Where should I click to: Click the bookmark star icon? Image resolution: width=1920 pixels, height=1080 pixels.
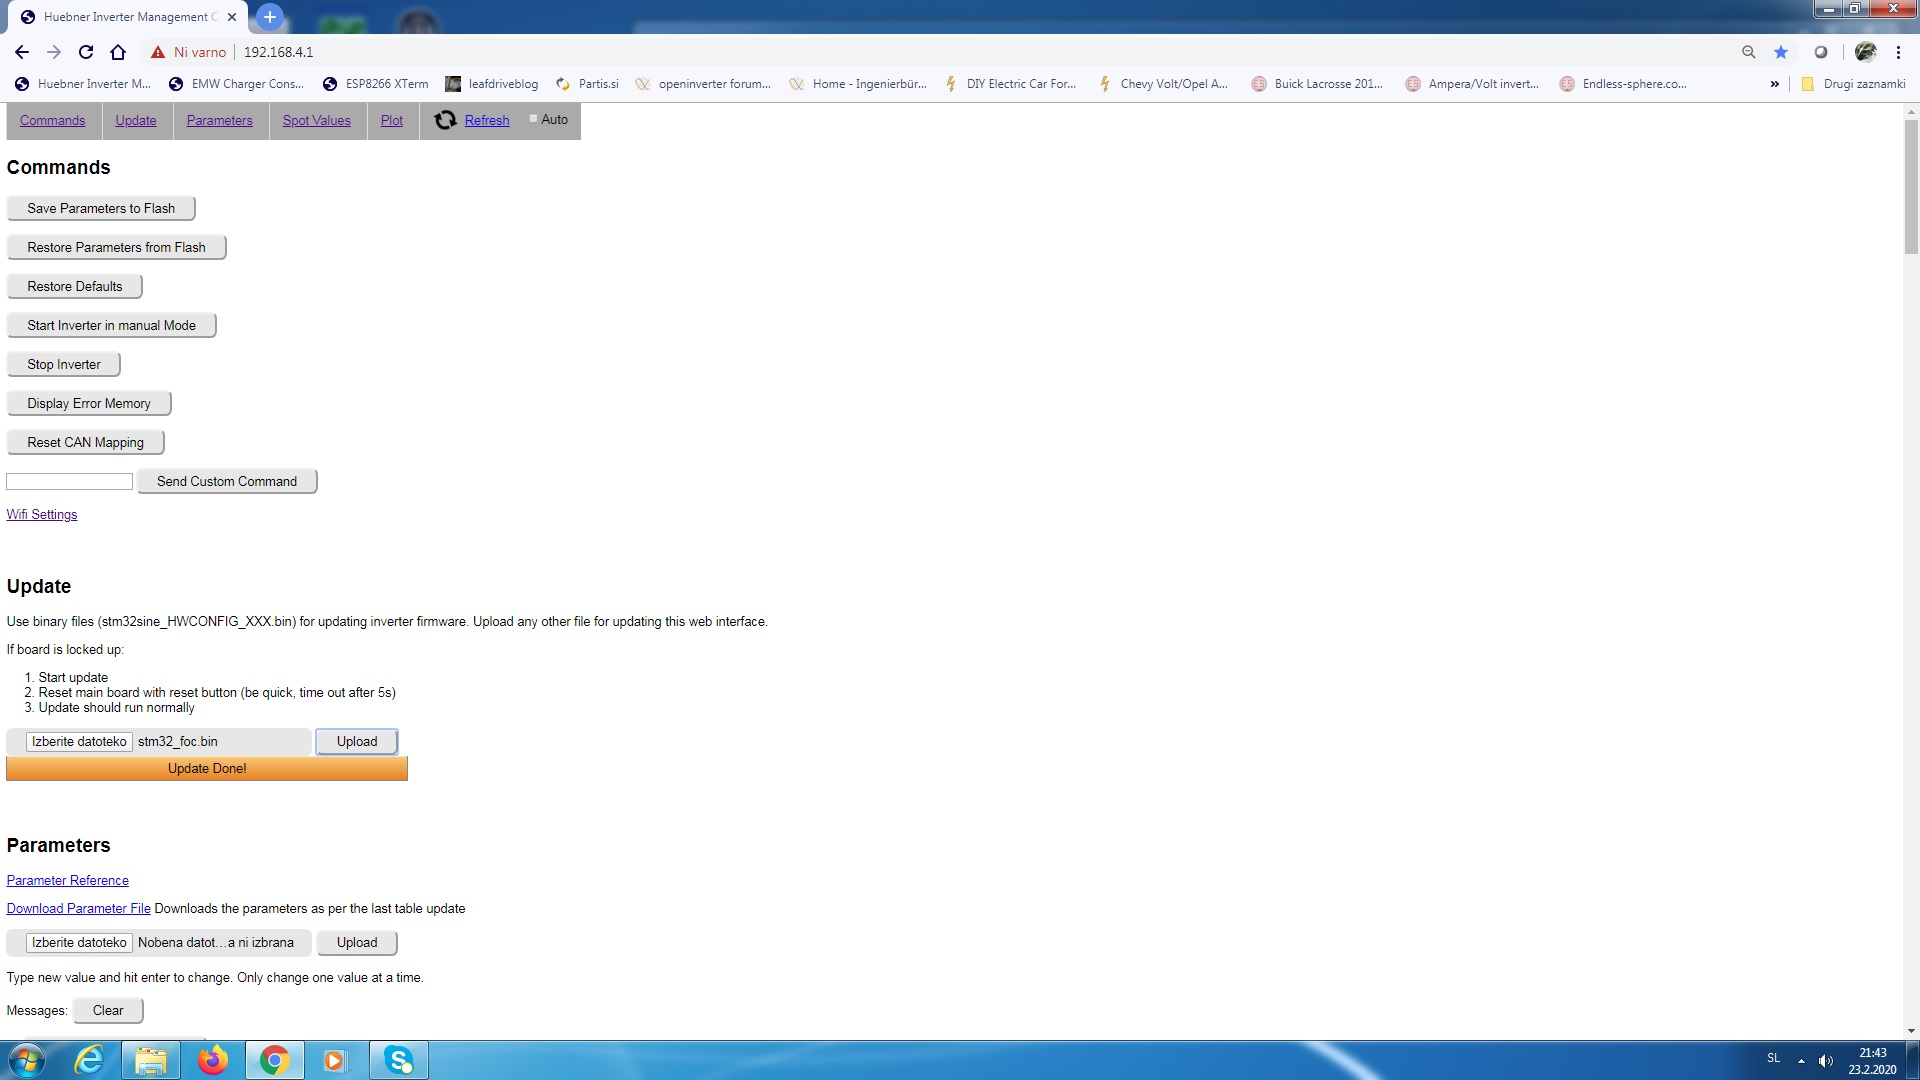point(1781,52)
